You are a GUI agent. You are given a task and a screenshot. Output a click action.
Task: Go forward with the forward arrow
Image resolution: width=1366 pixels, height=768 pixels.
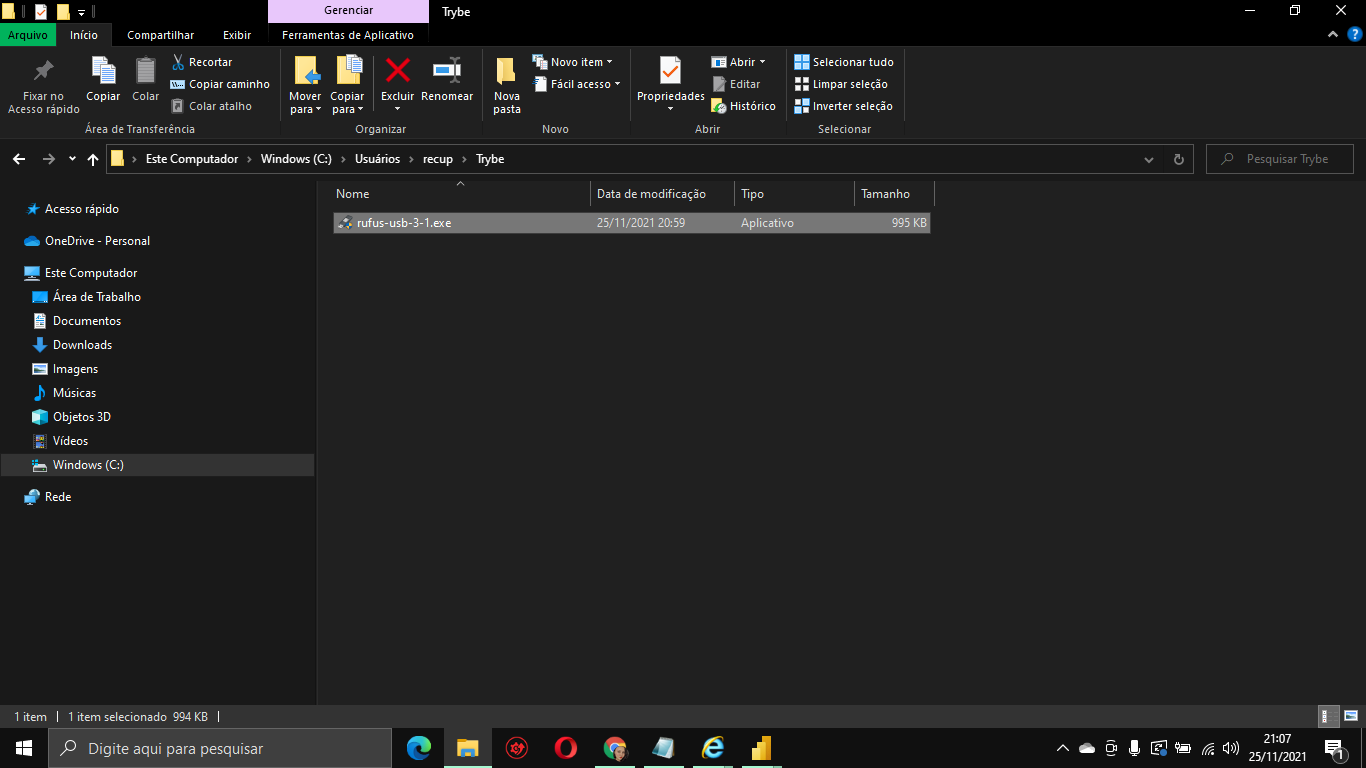pyautogui.click(x=49, y=159)
